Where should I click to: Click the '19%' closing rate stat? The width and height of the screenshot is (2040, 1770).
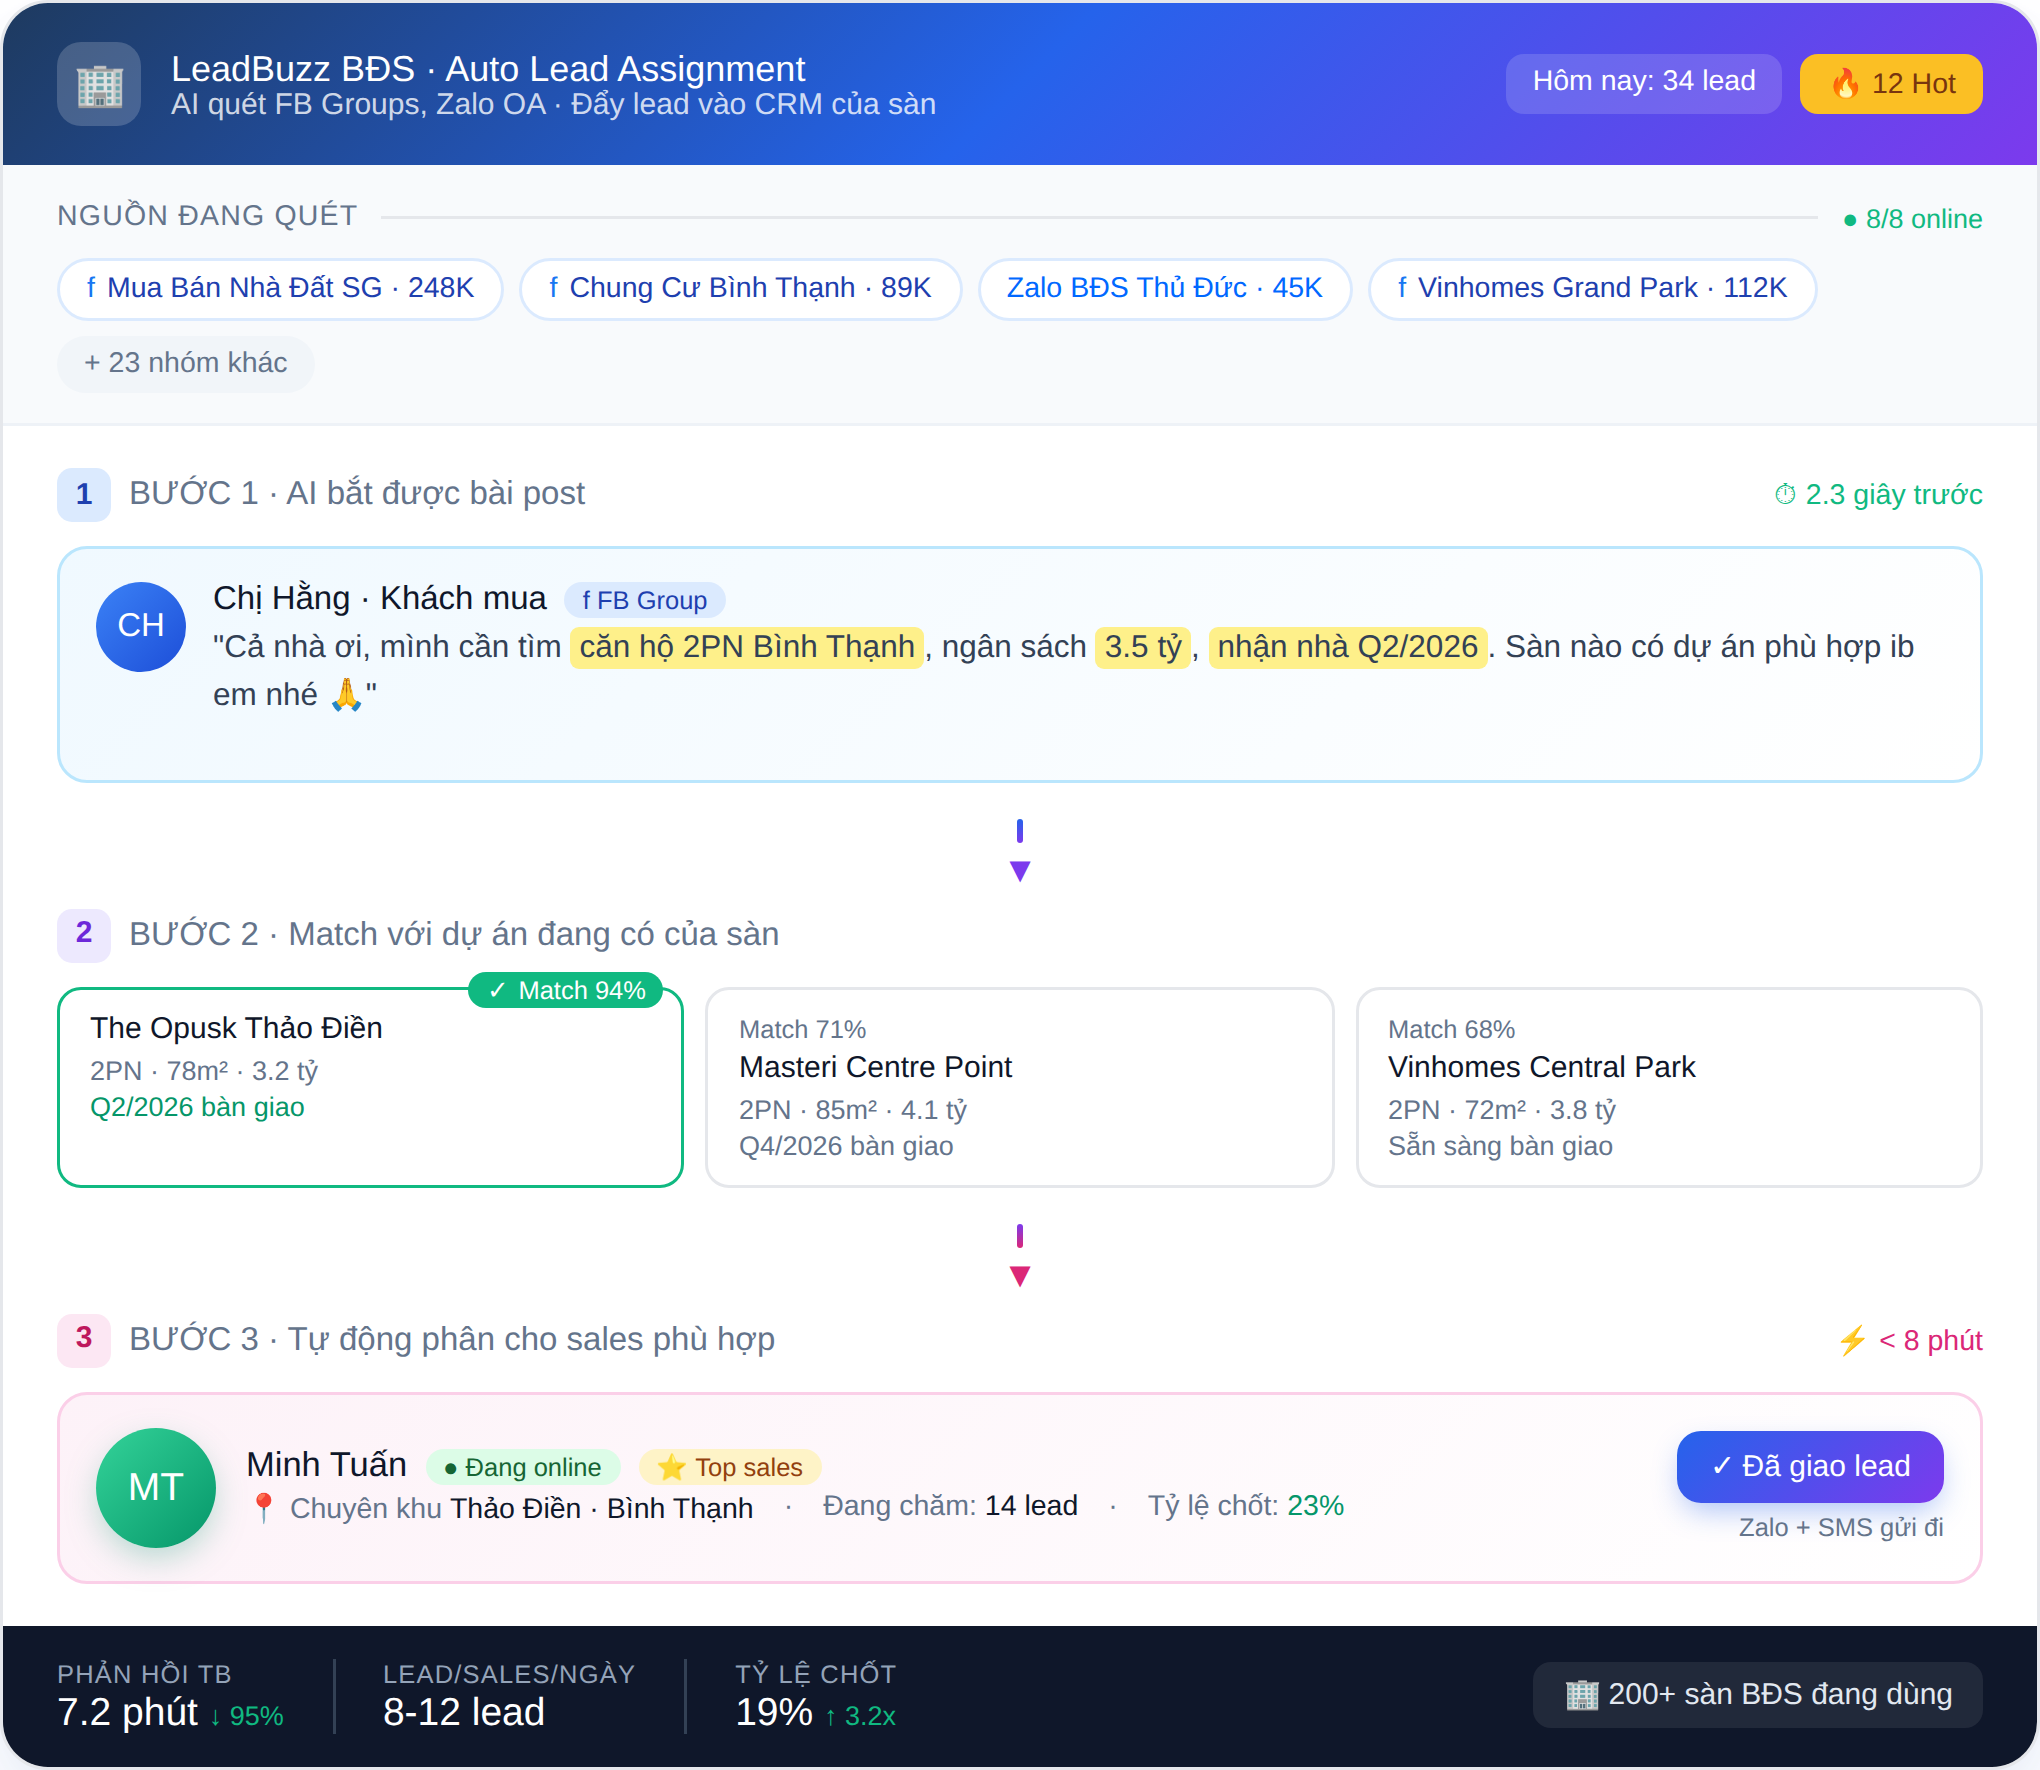774,1712
